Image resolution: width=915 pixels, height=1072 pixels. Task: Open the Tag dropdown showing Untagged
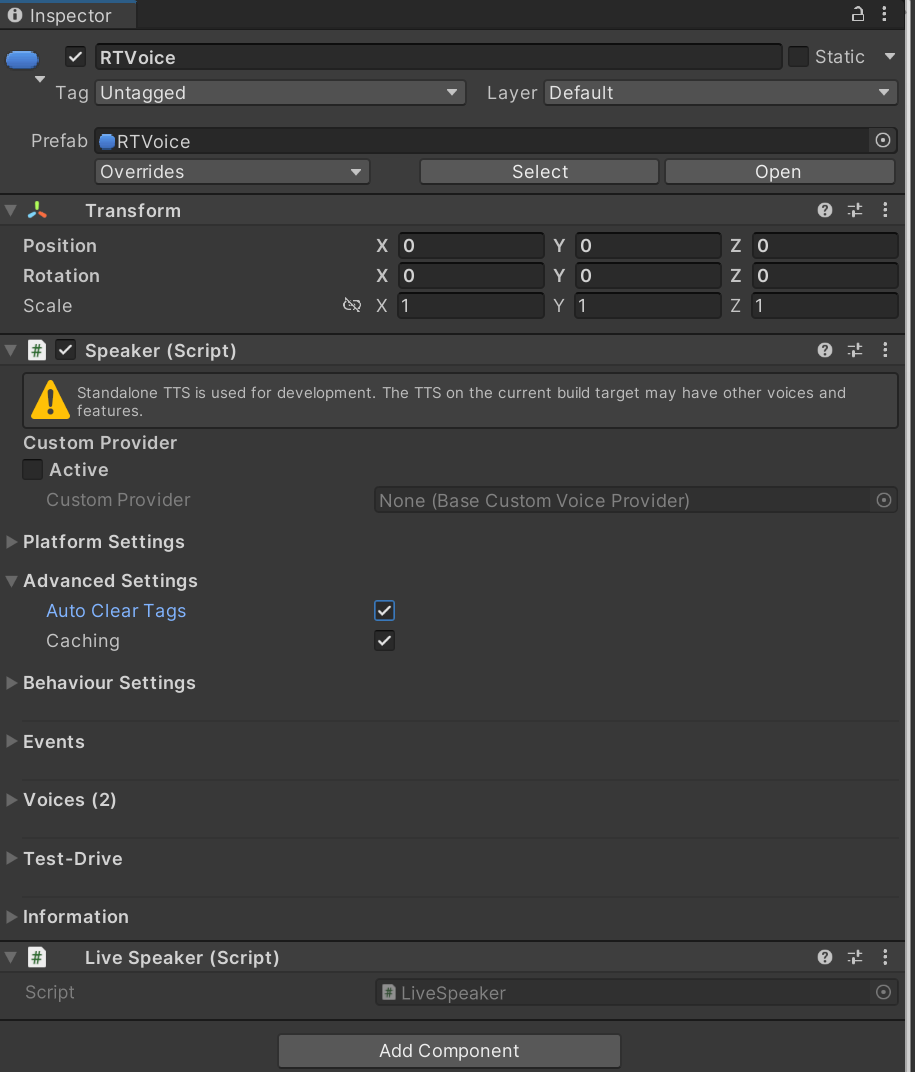click(280, 92)
